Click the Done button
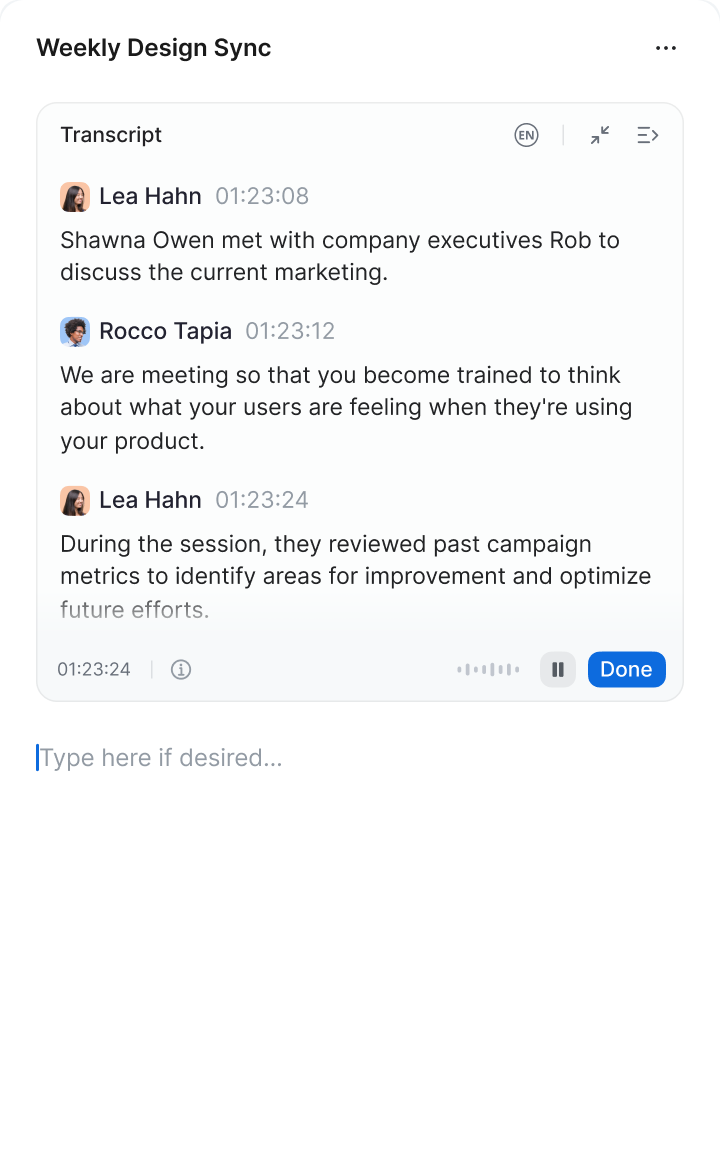This screenshot has height=1167, width=720. point(626,670)
